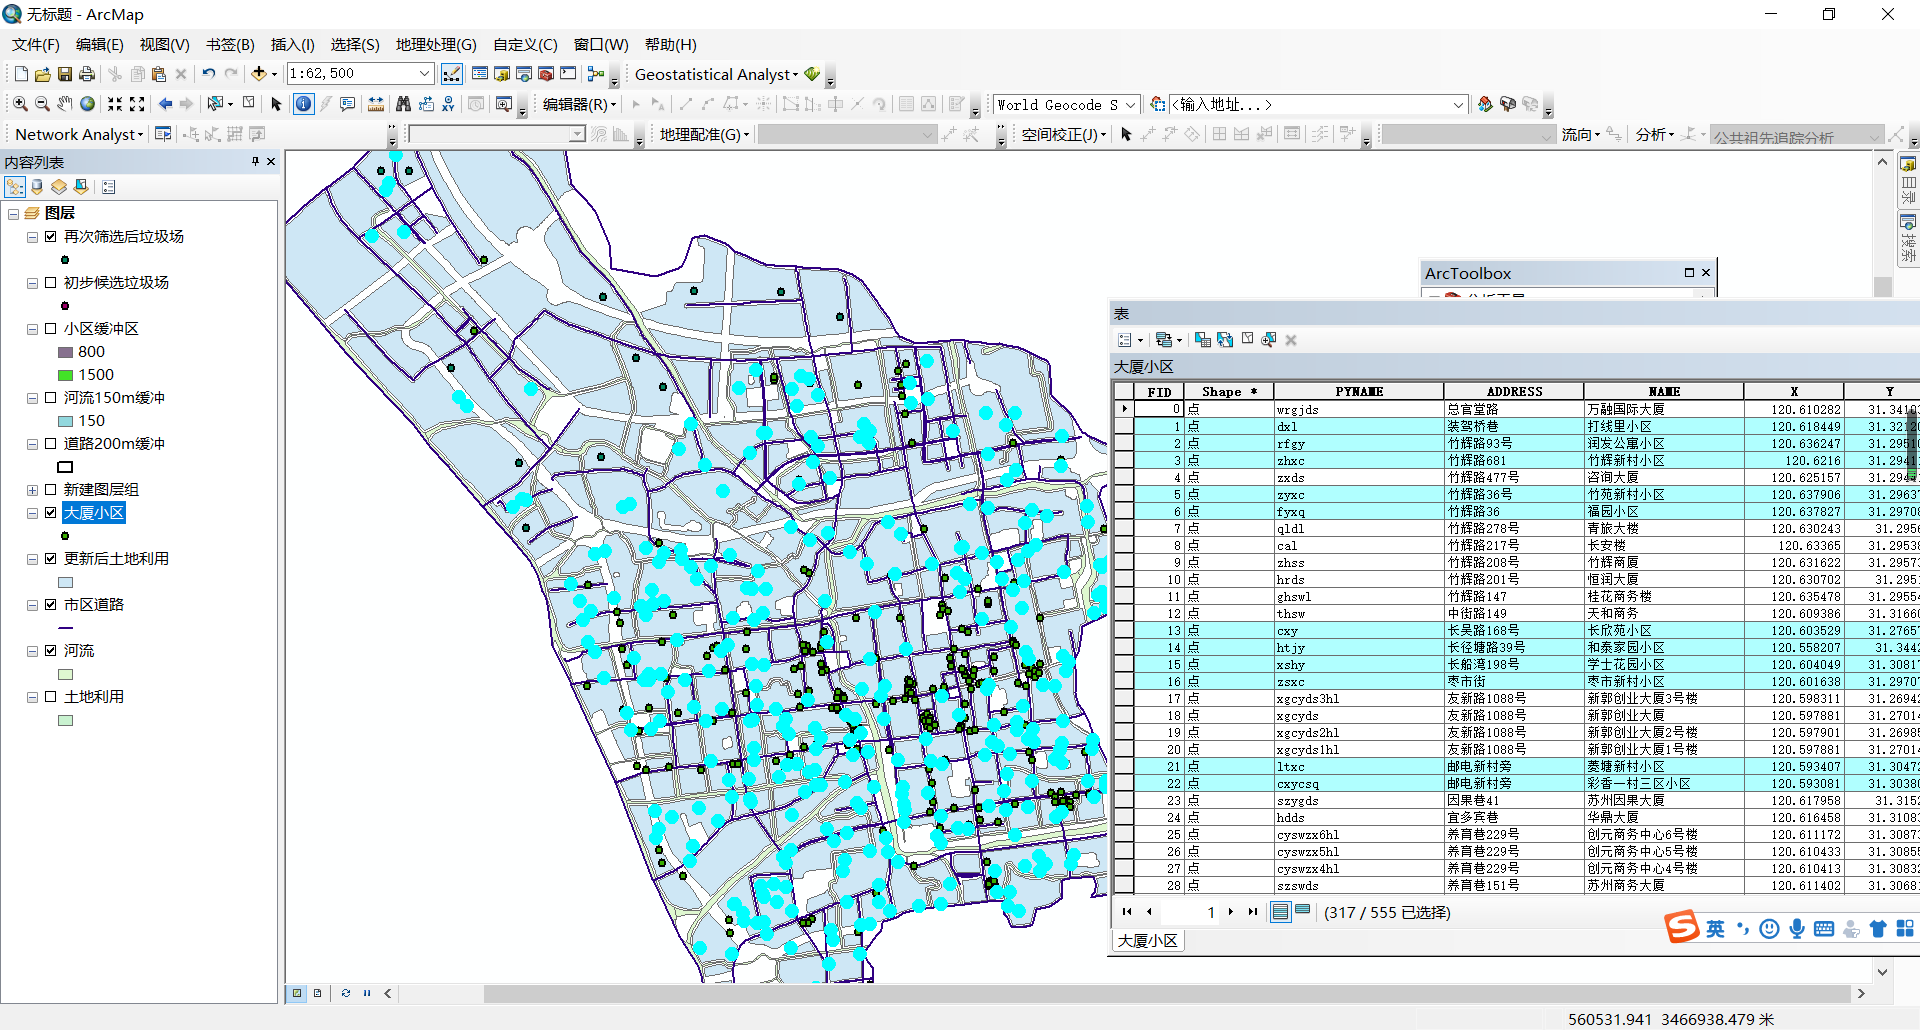Select the Identify tool

click(x=303, y=104)
